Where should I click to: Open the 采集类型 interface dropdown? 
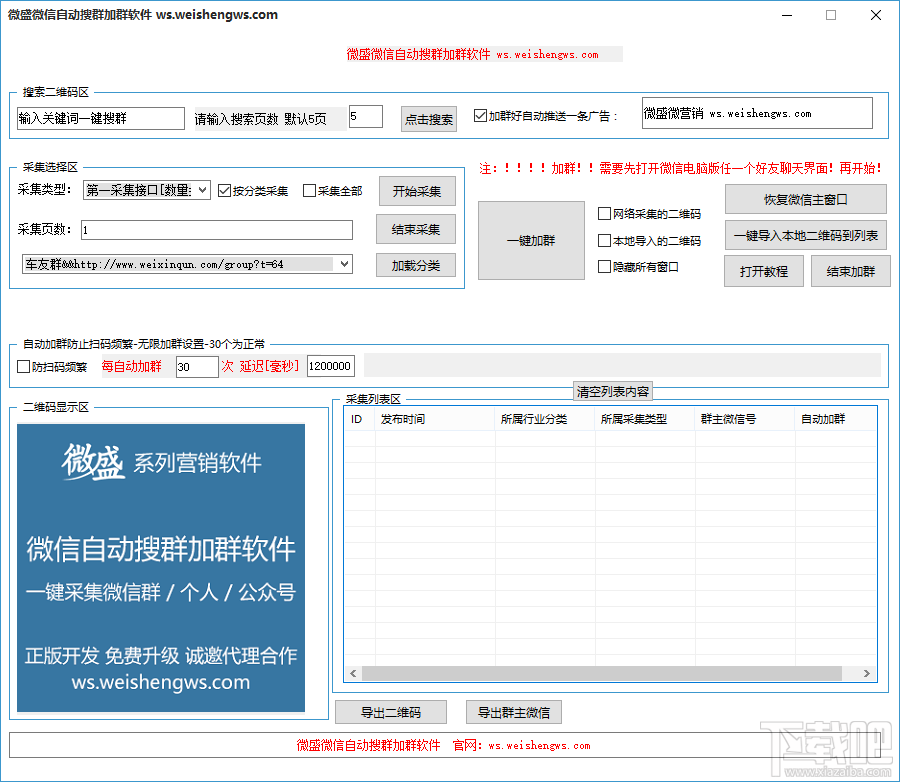point(147,190)
